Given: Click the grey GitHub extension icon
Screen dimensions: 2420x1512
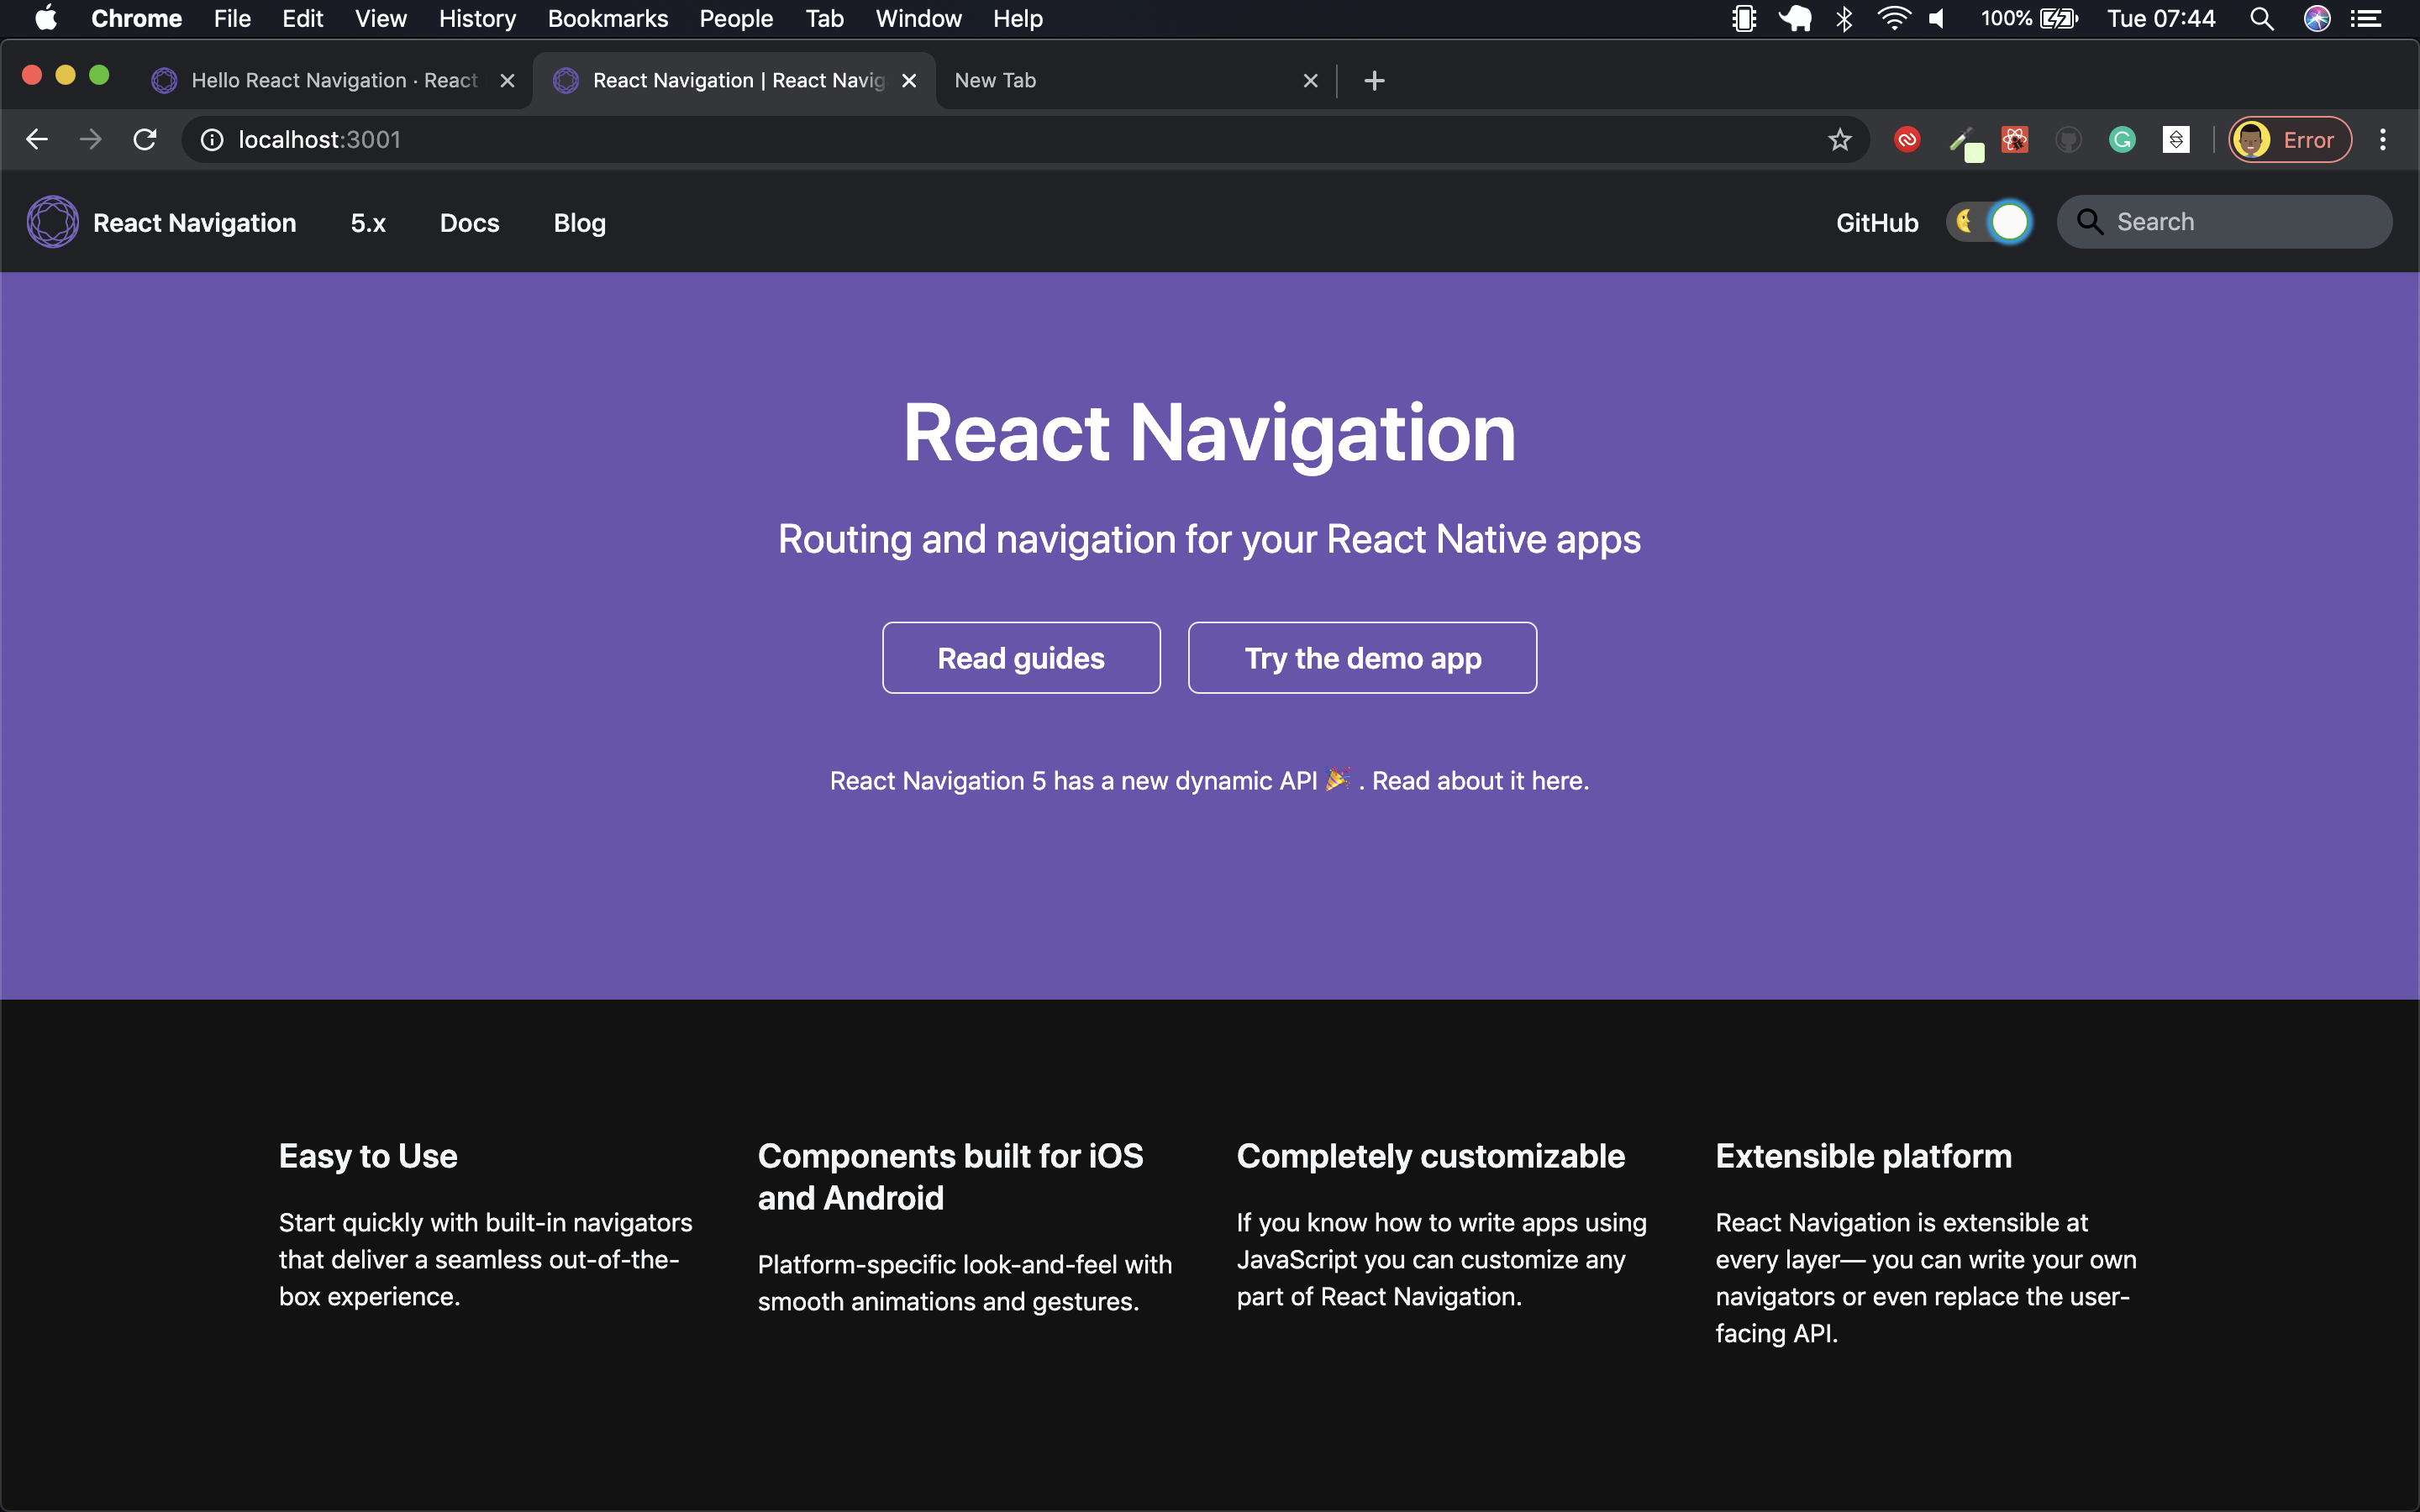Looking at the screenshot, I should pos(2068,140).
